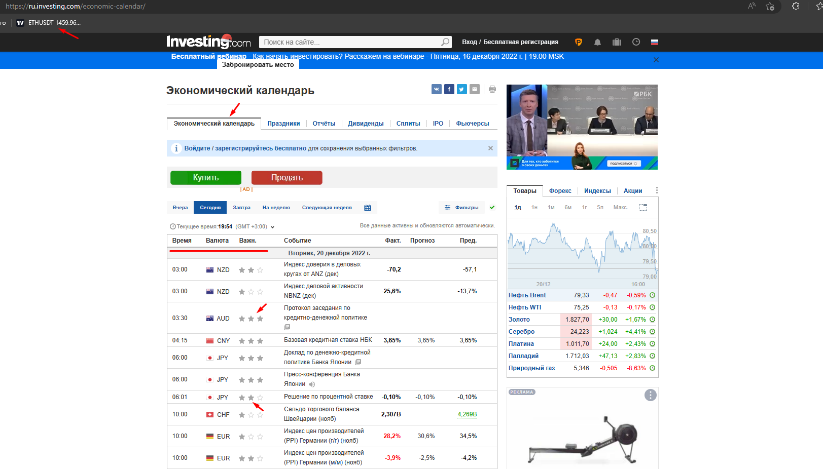Select the Экономический календарь tab
The width and height of the screenshot is (823, 469).
click(x=214, y=123)
